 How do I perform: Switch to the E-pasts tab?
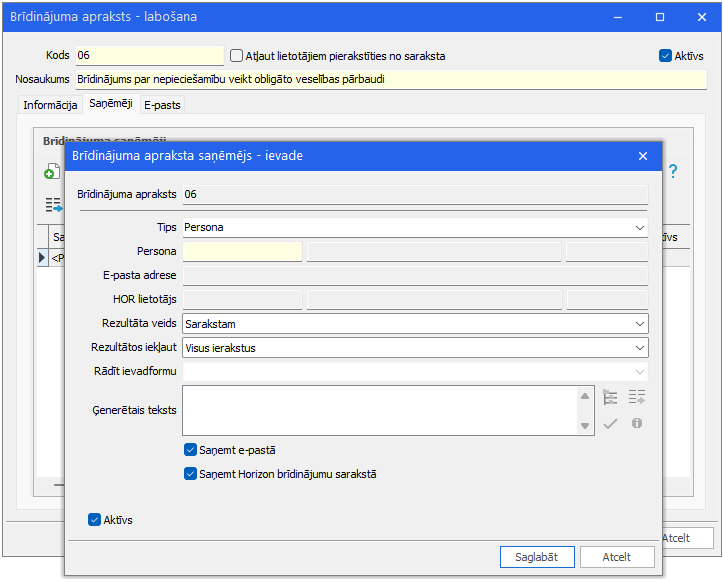162,105
